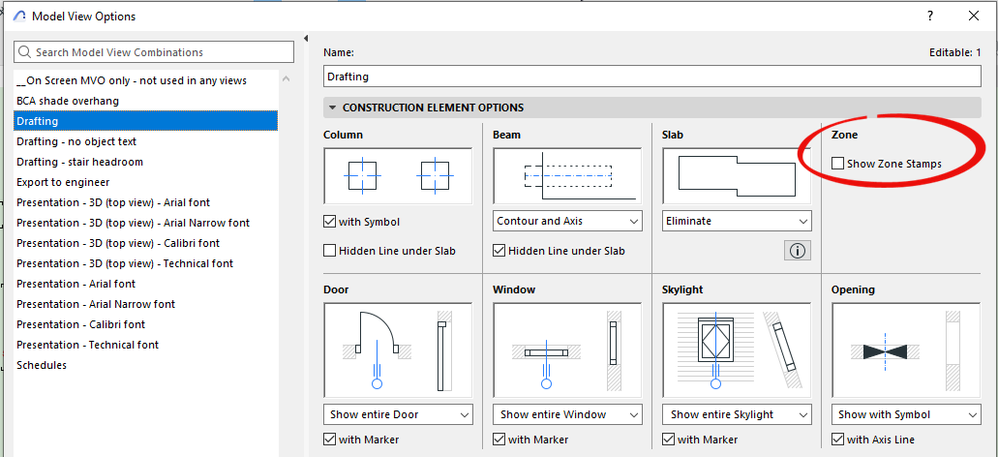Screen dimensions: 998x457
Task: Open the Slab 'Eliminate' dropdown
Action: [x=736, y=221]
